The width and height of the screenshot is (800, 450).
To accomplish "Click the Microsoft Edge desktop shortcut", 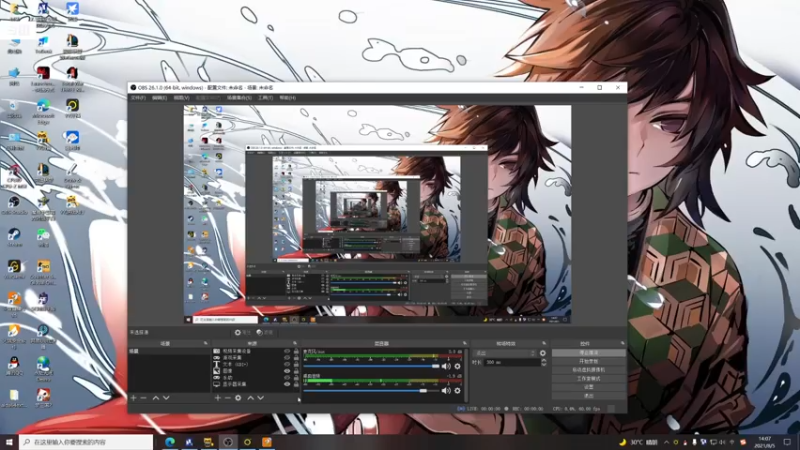I will tap(43, 111).
